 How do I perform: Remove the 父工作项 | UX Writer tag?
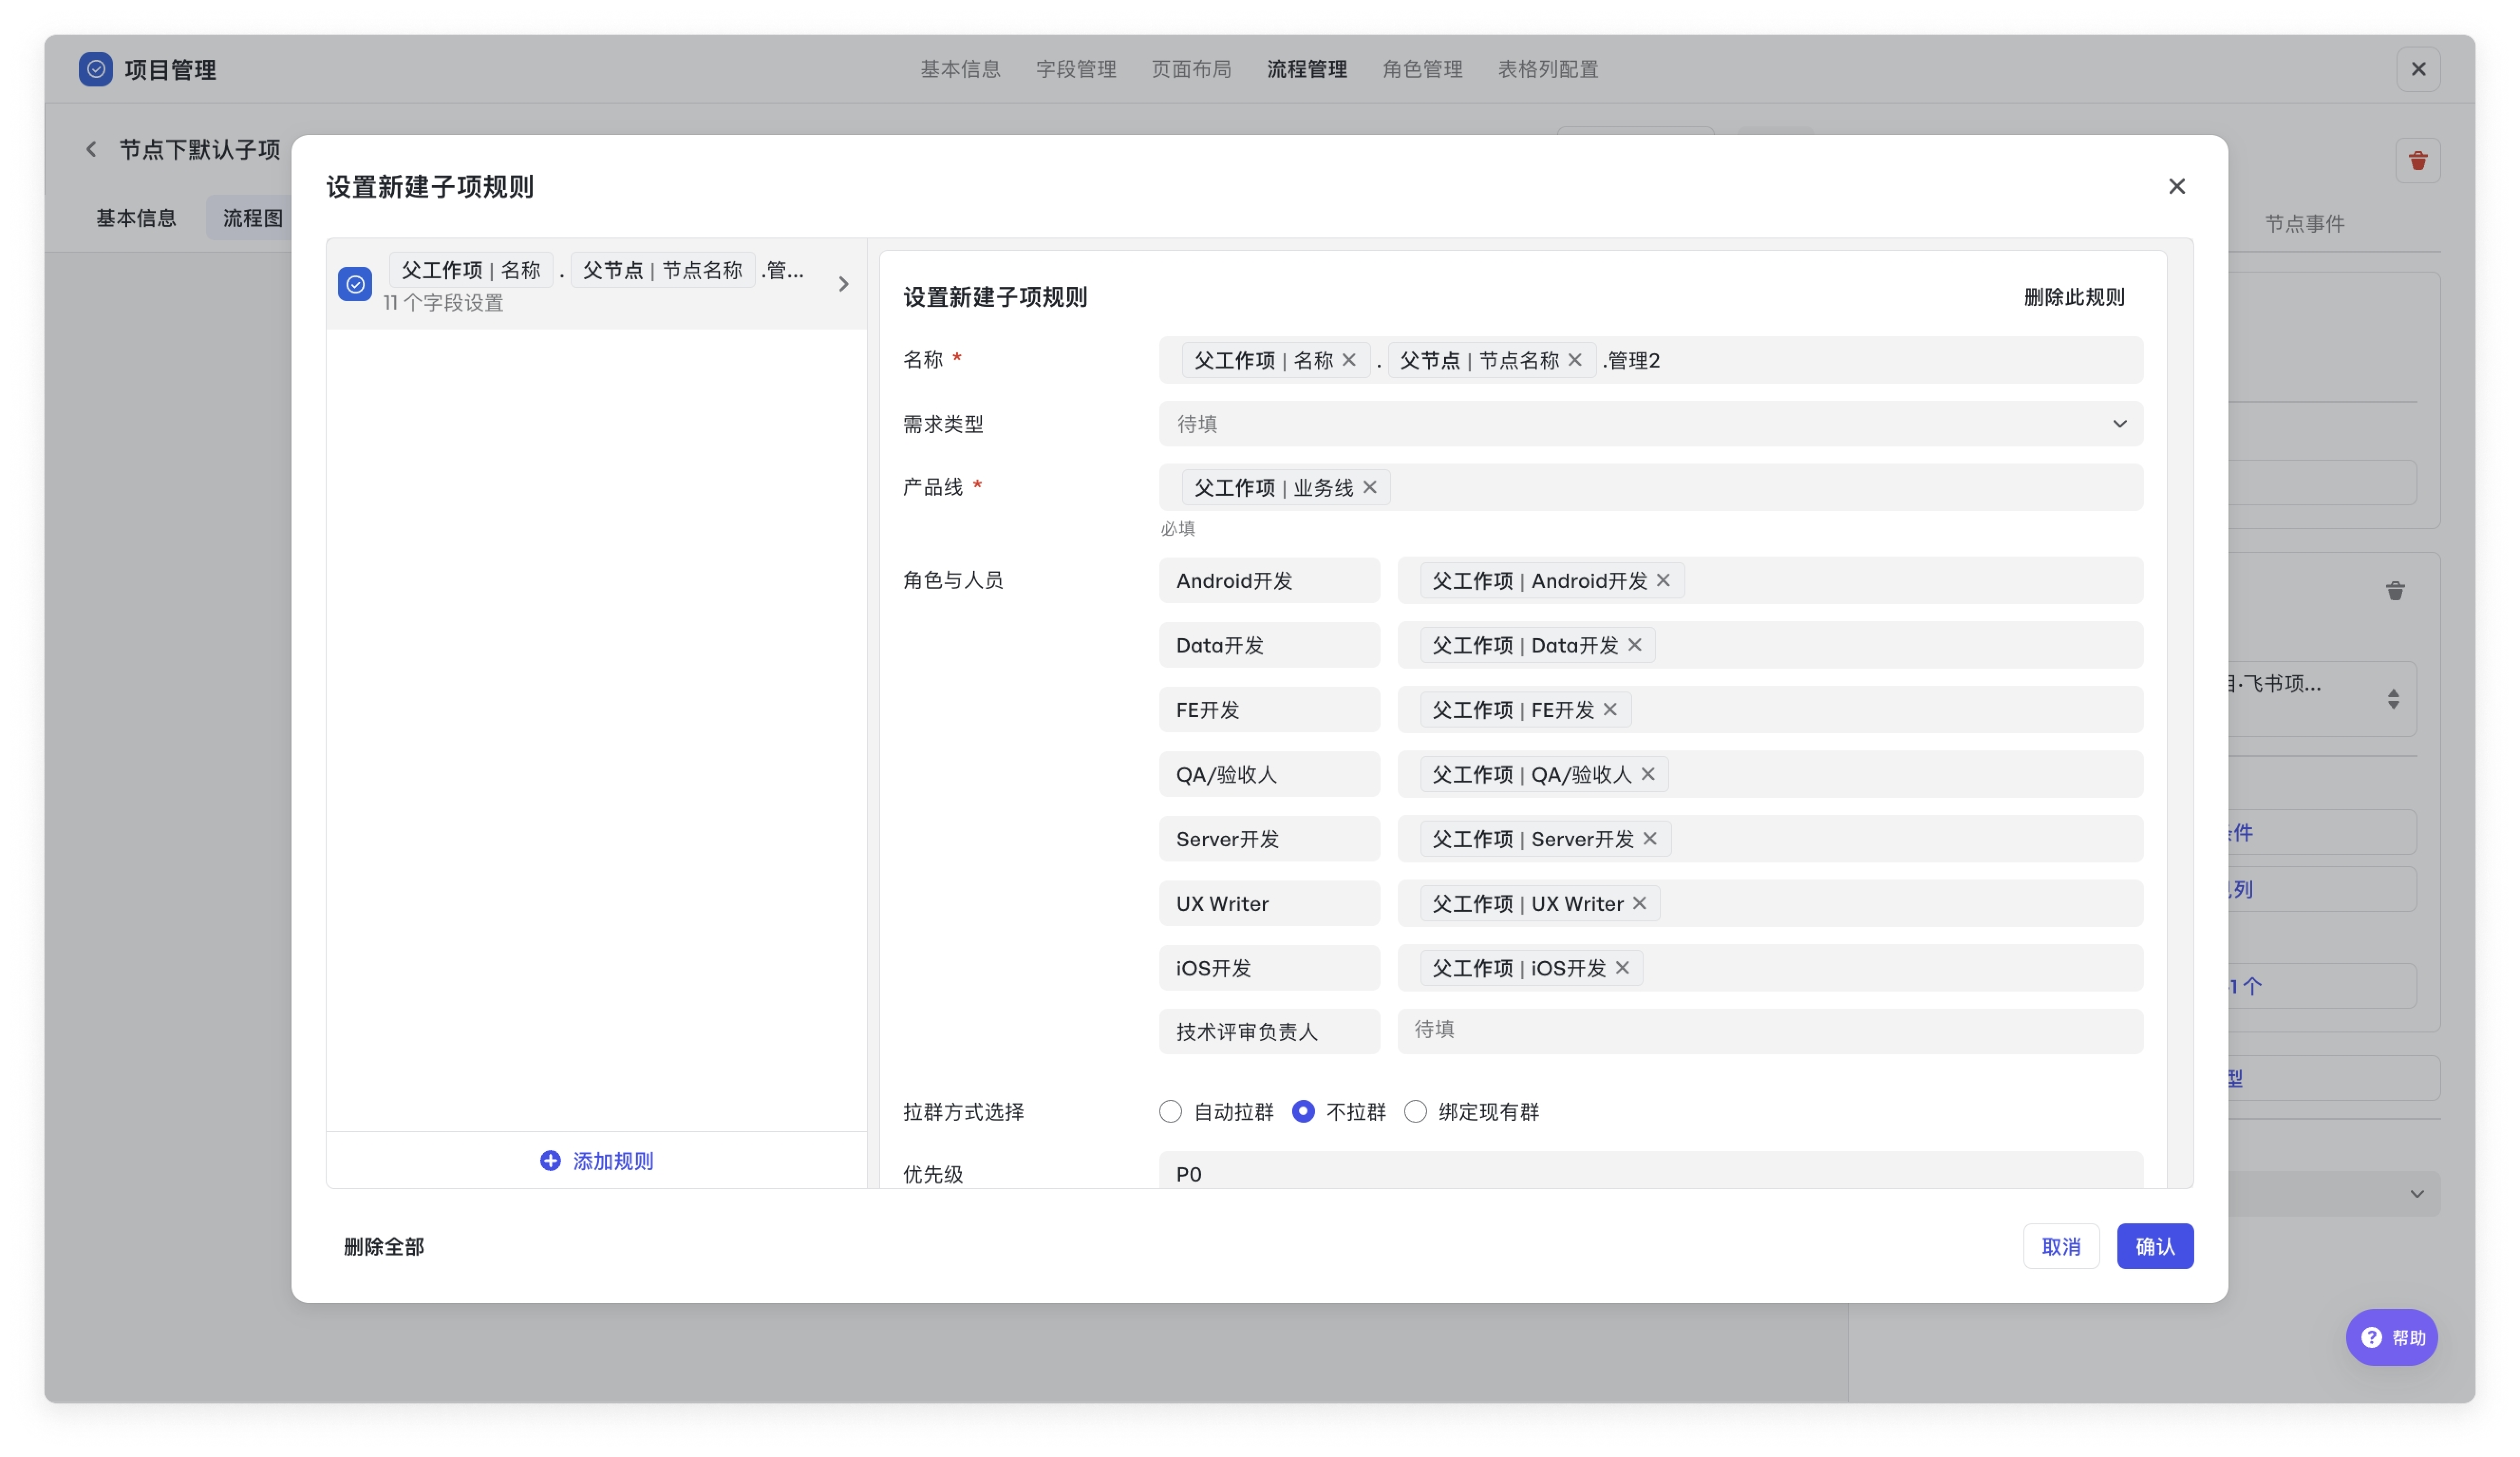(1639, 903)
